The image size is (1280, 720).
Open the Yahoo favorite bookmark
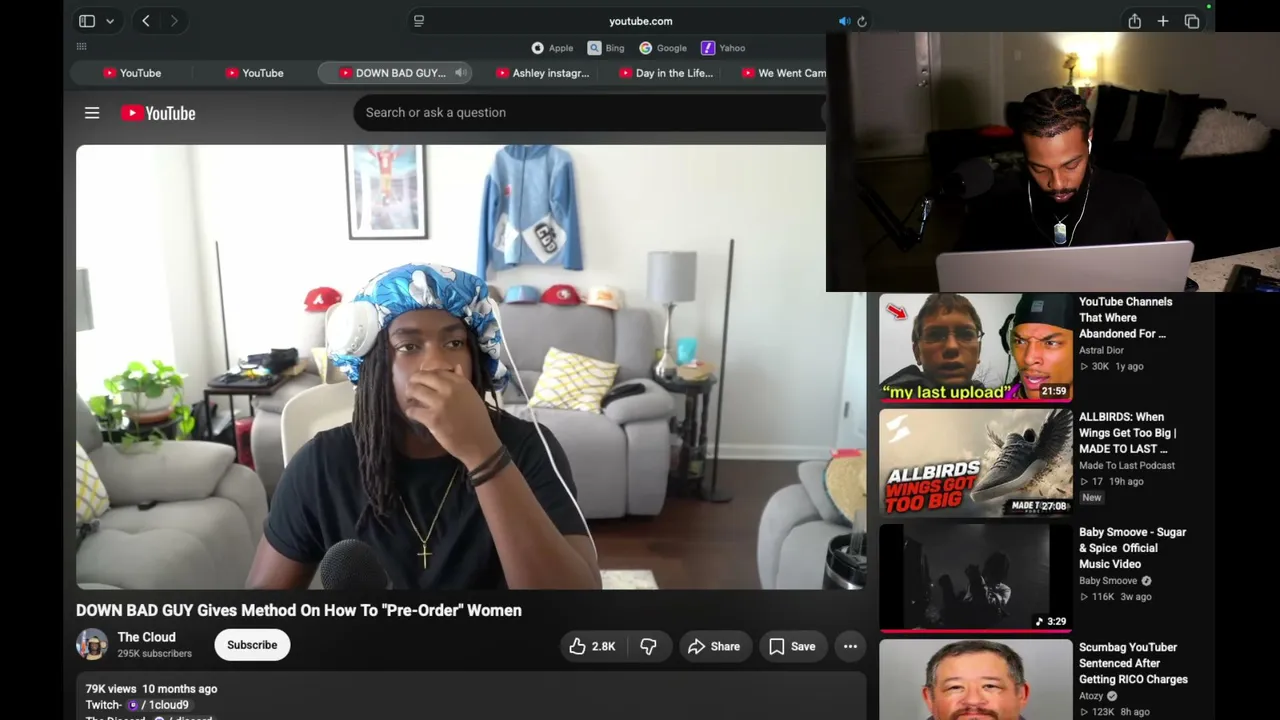[x=723, y=48]
